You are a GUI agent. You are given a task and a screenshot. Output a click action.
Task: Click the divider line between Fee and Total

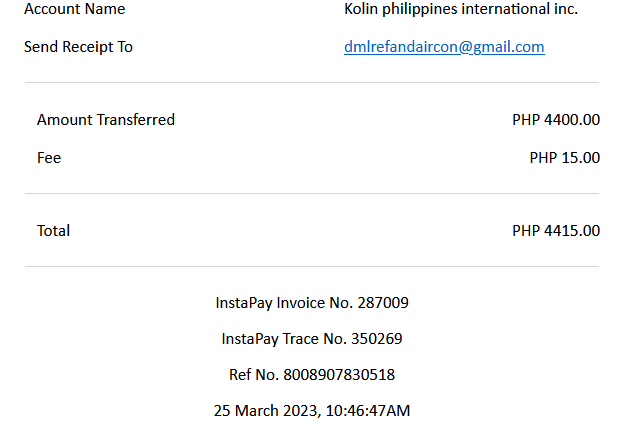(312, 193)
